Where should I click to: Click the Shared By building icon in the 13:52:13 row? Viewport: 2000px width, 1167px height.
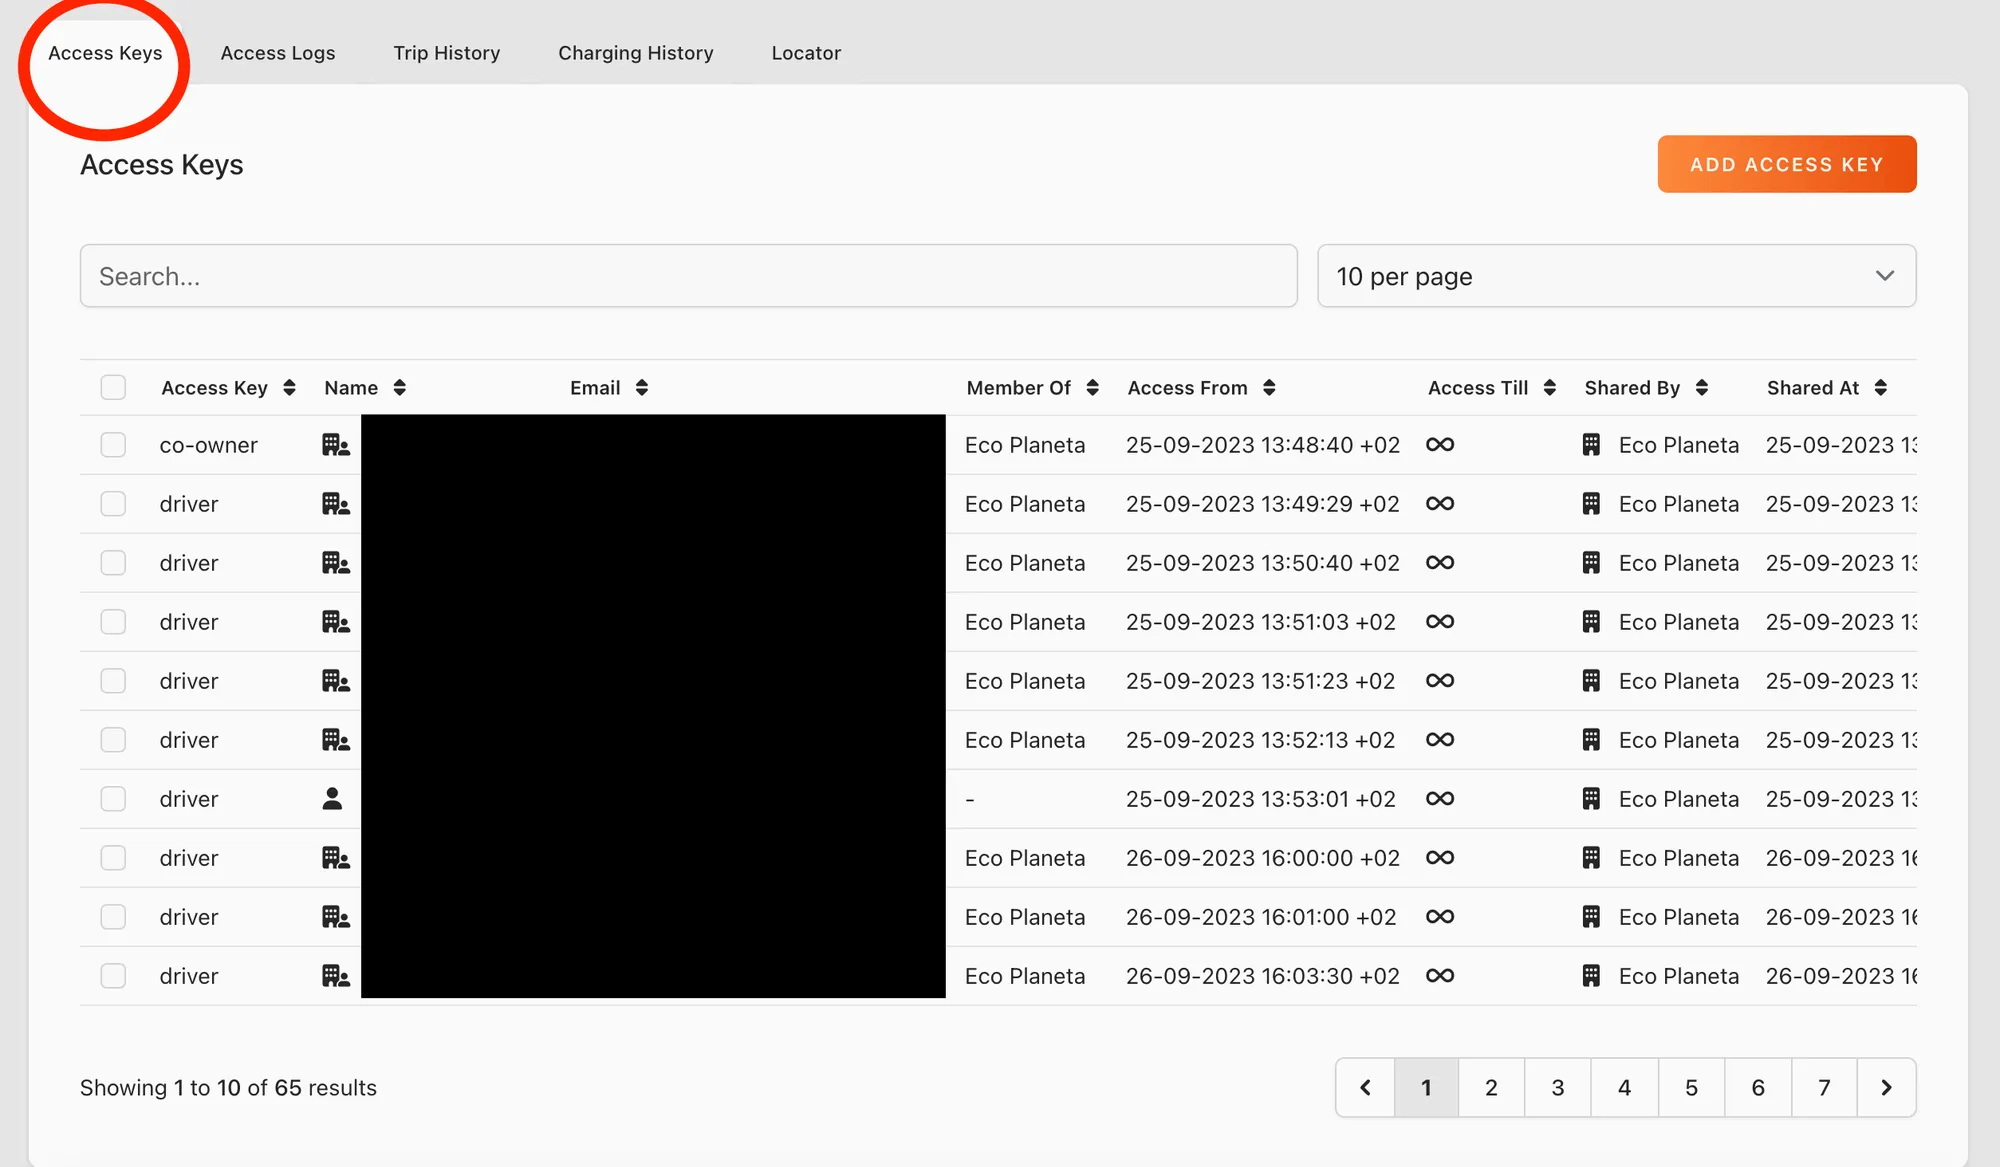pyautogui.click(x=1591, y=739)
